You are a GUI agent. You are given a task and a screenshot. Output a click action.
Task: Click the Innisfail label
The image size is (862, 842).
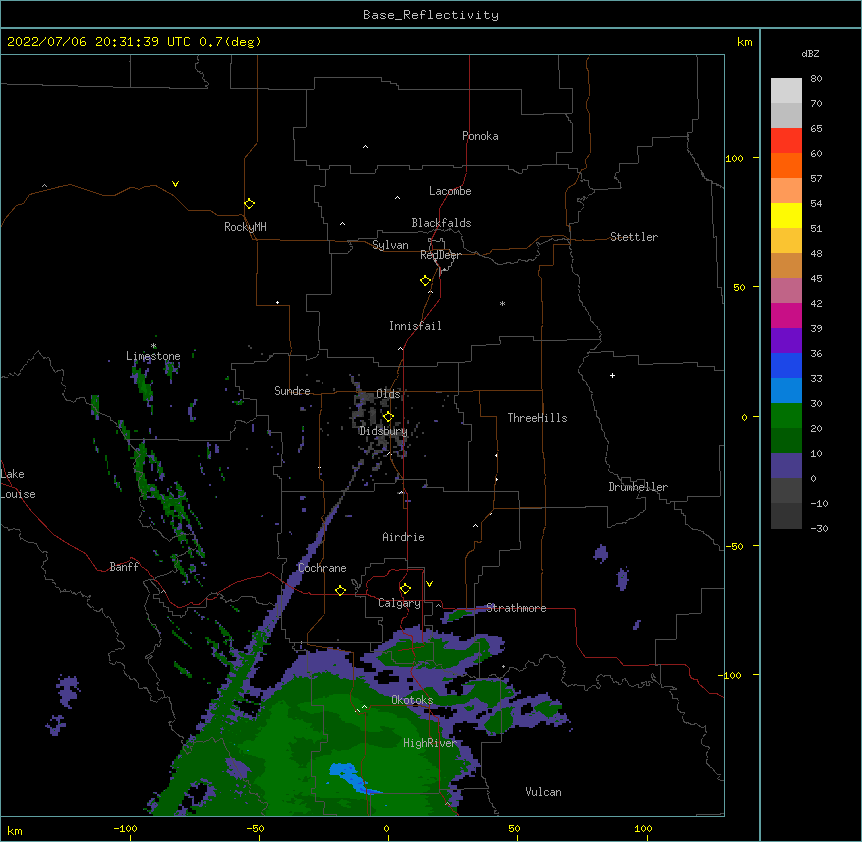(415, 326)
